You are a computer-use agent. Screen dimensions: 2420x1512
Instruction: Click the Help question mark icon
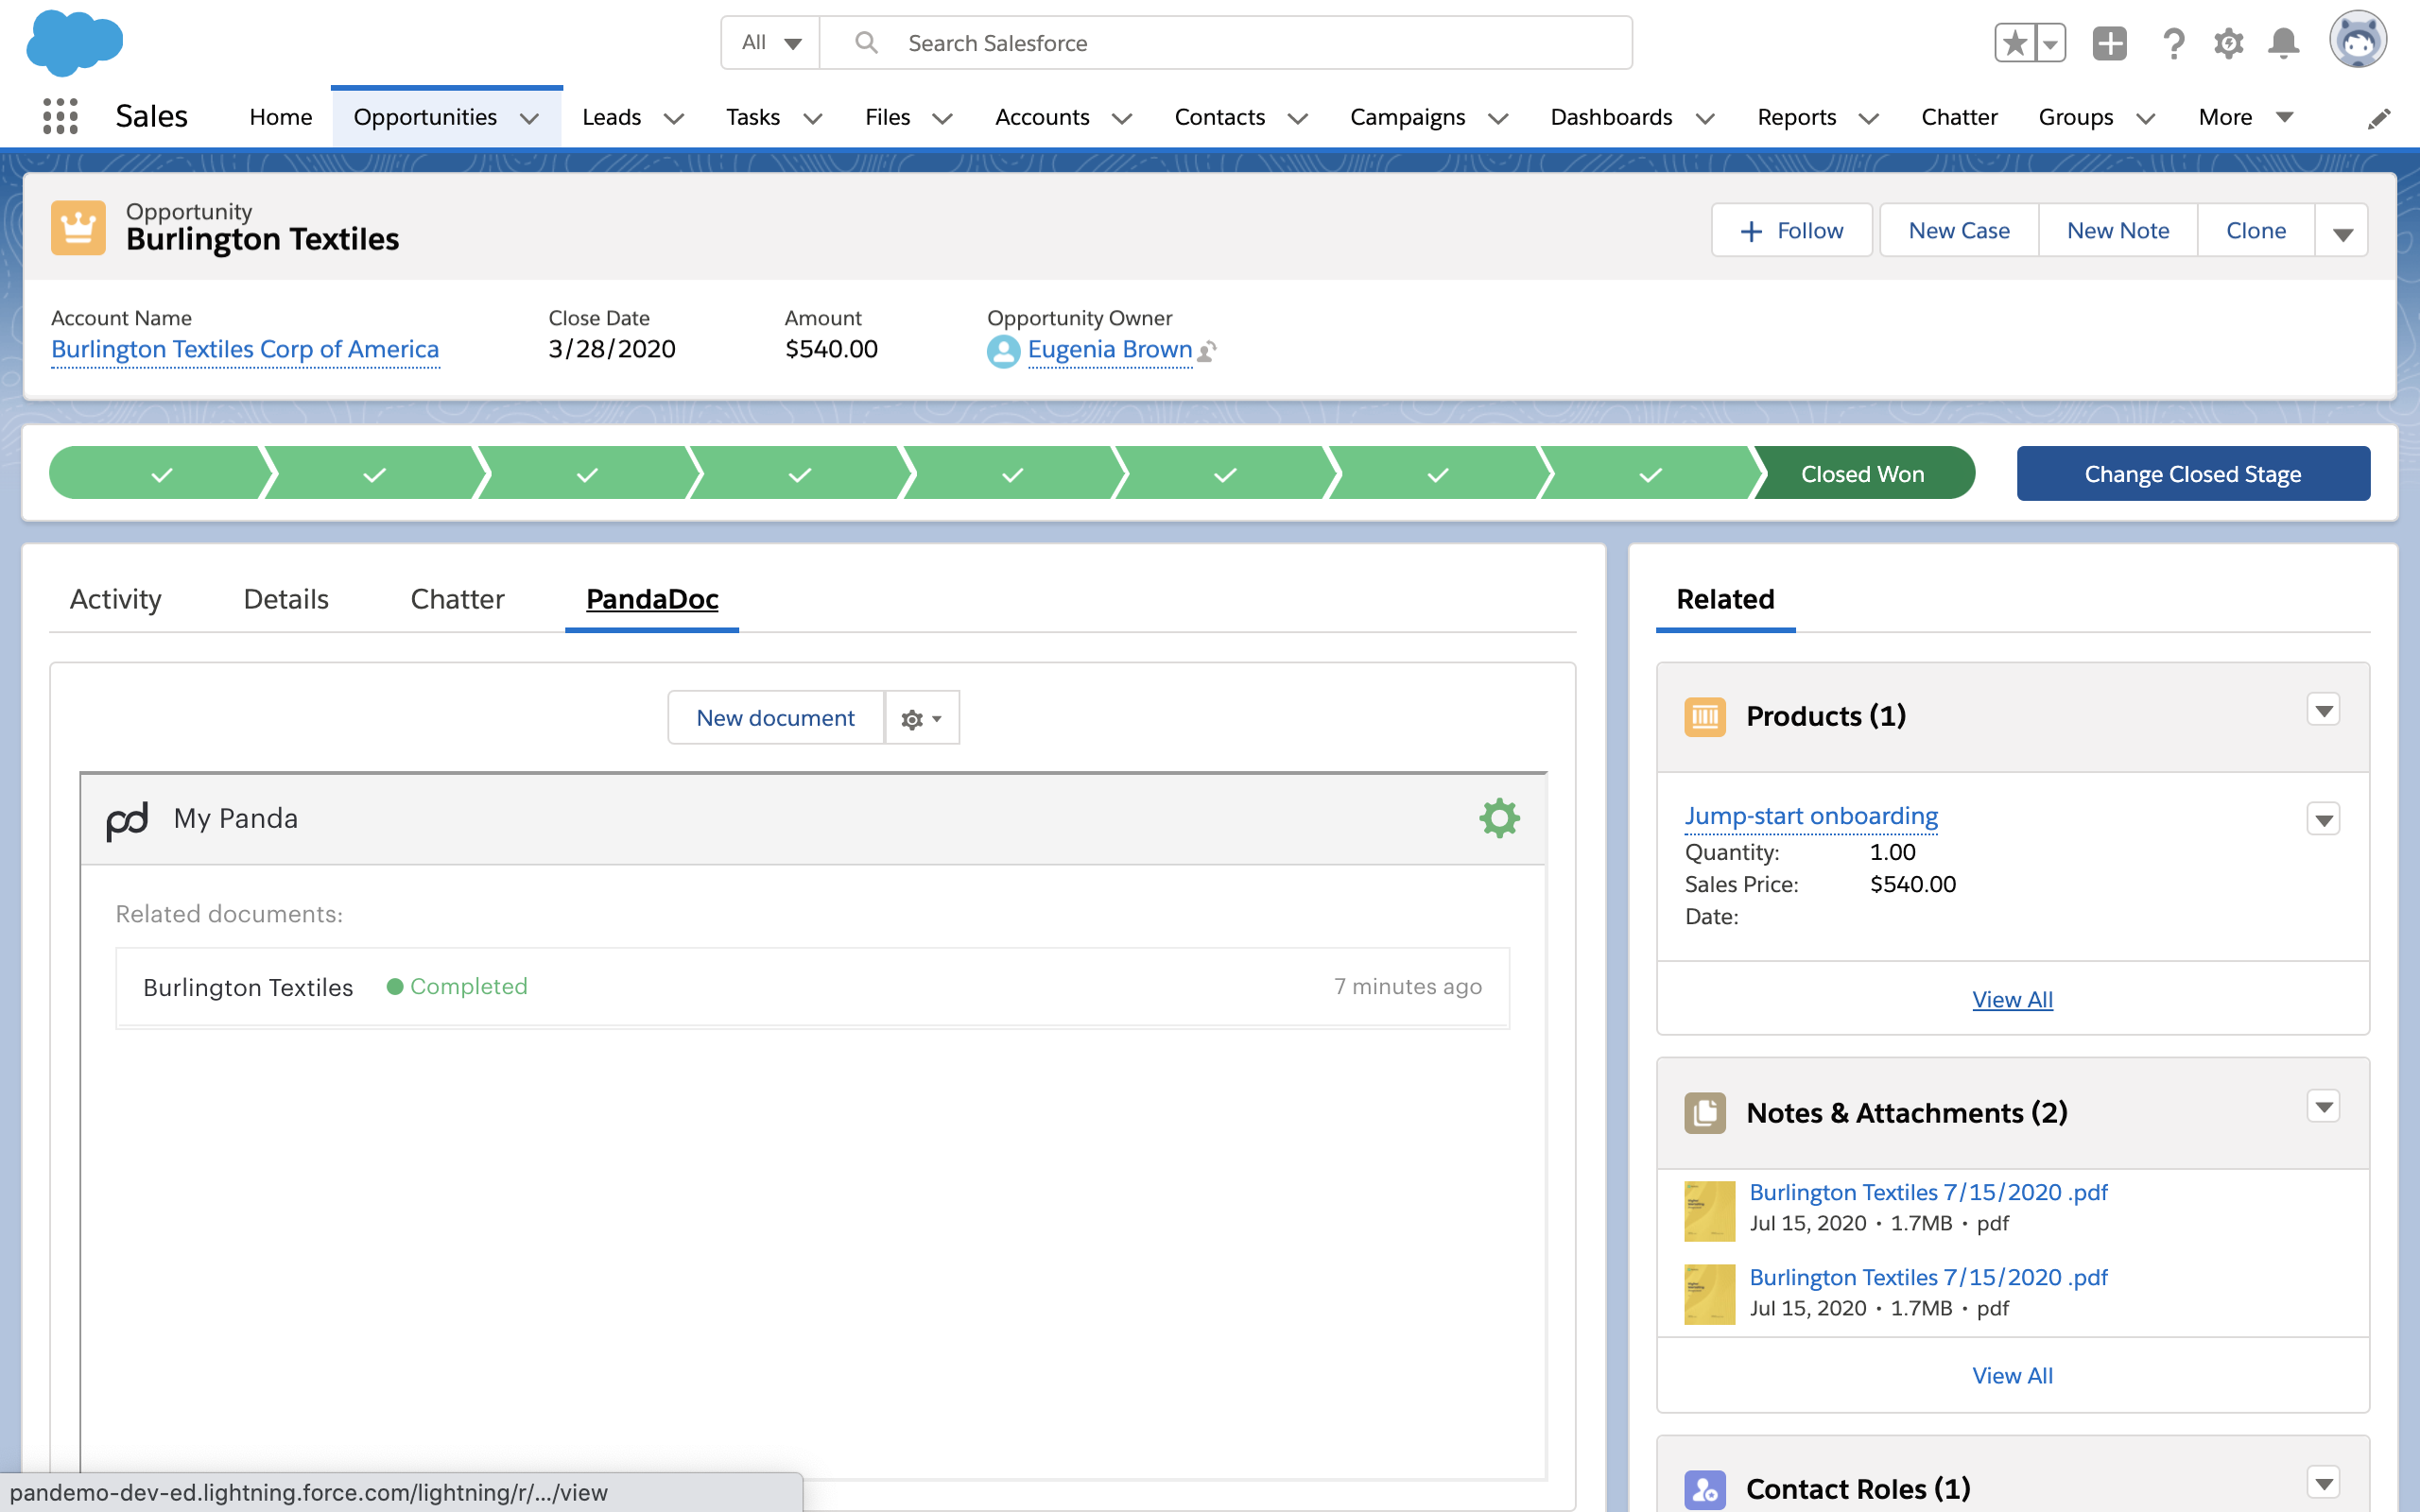click(x=2173, y=43)
